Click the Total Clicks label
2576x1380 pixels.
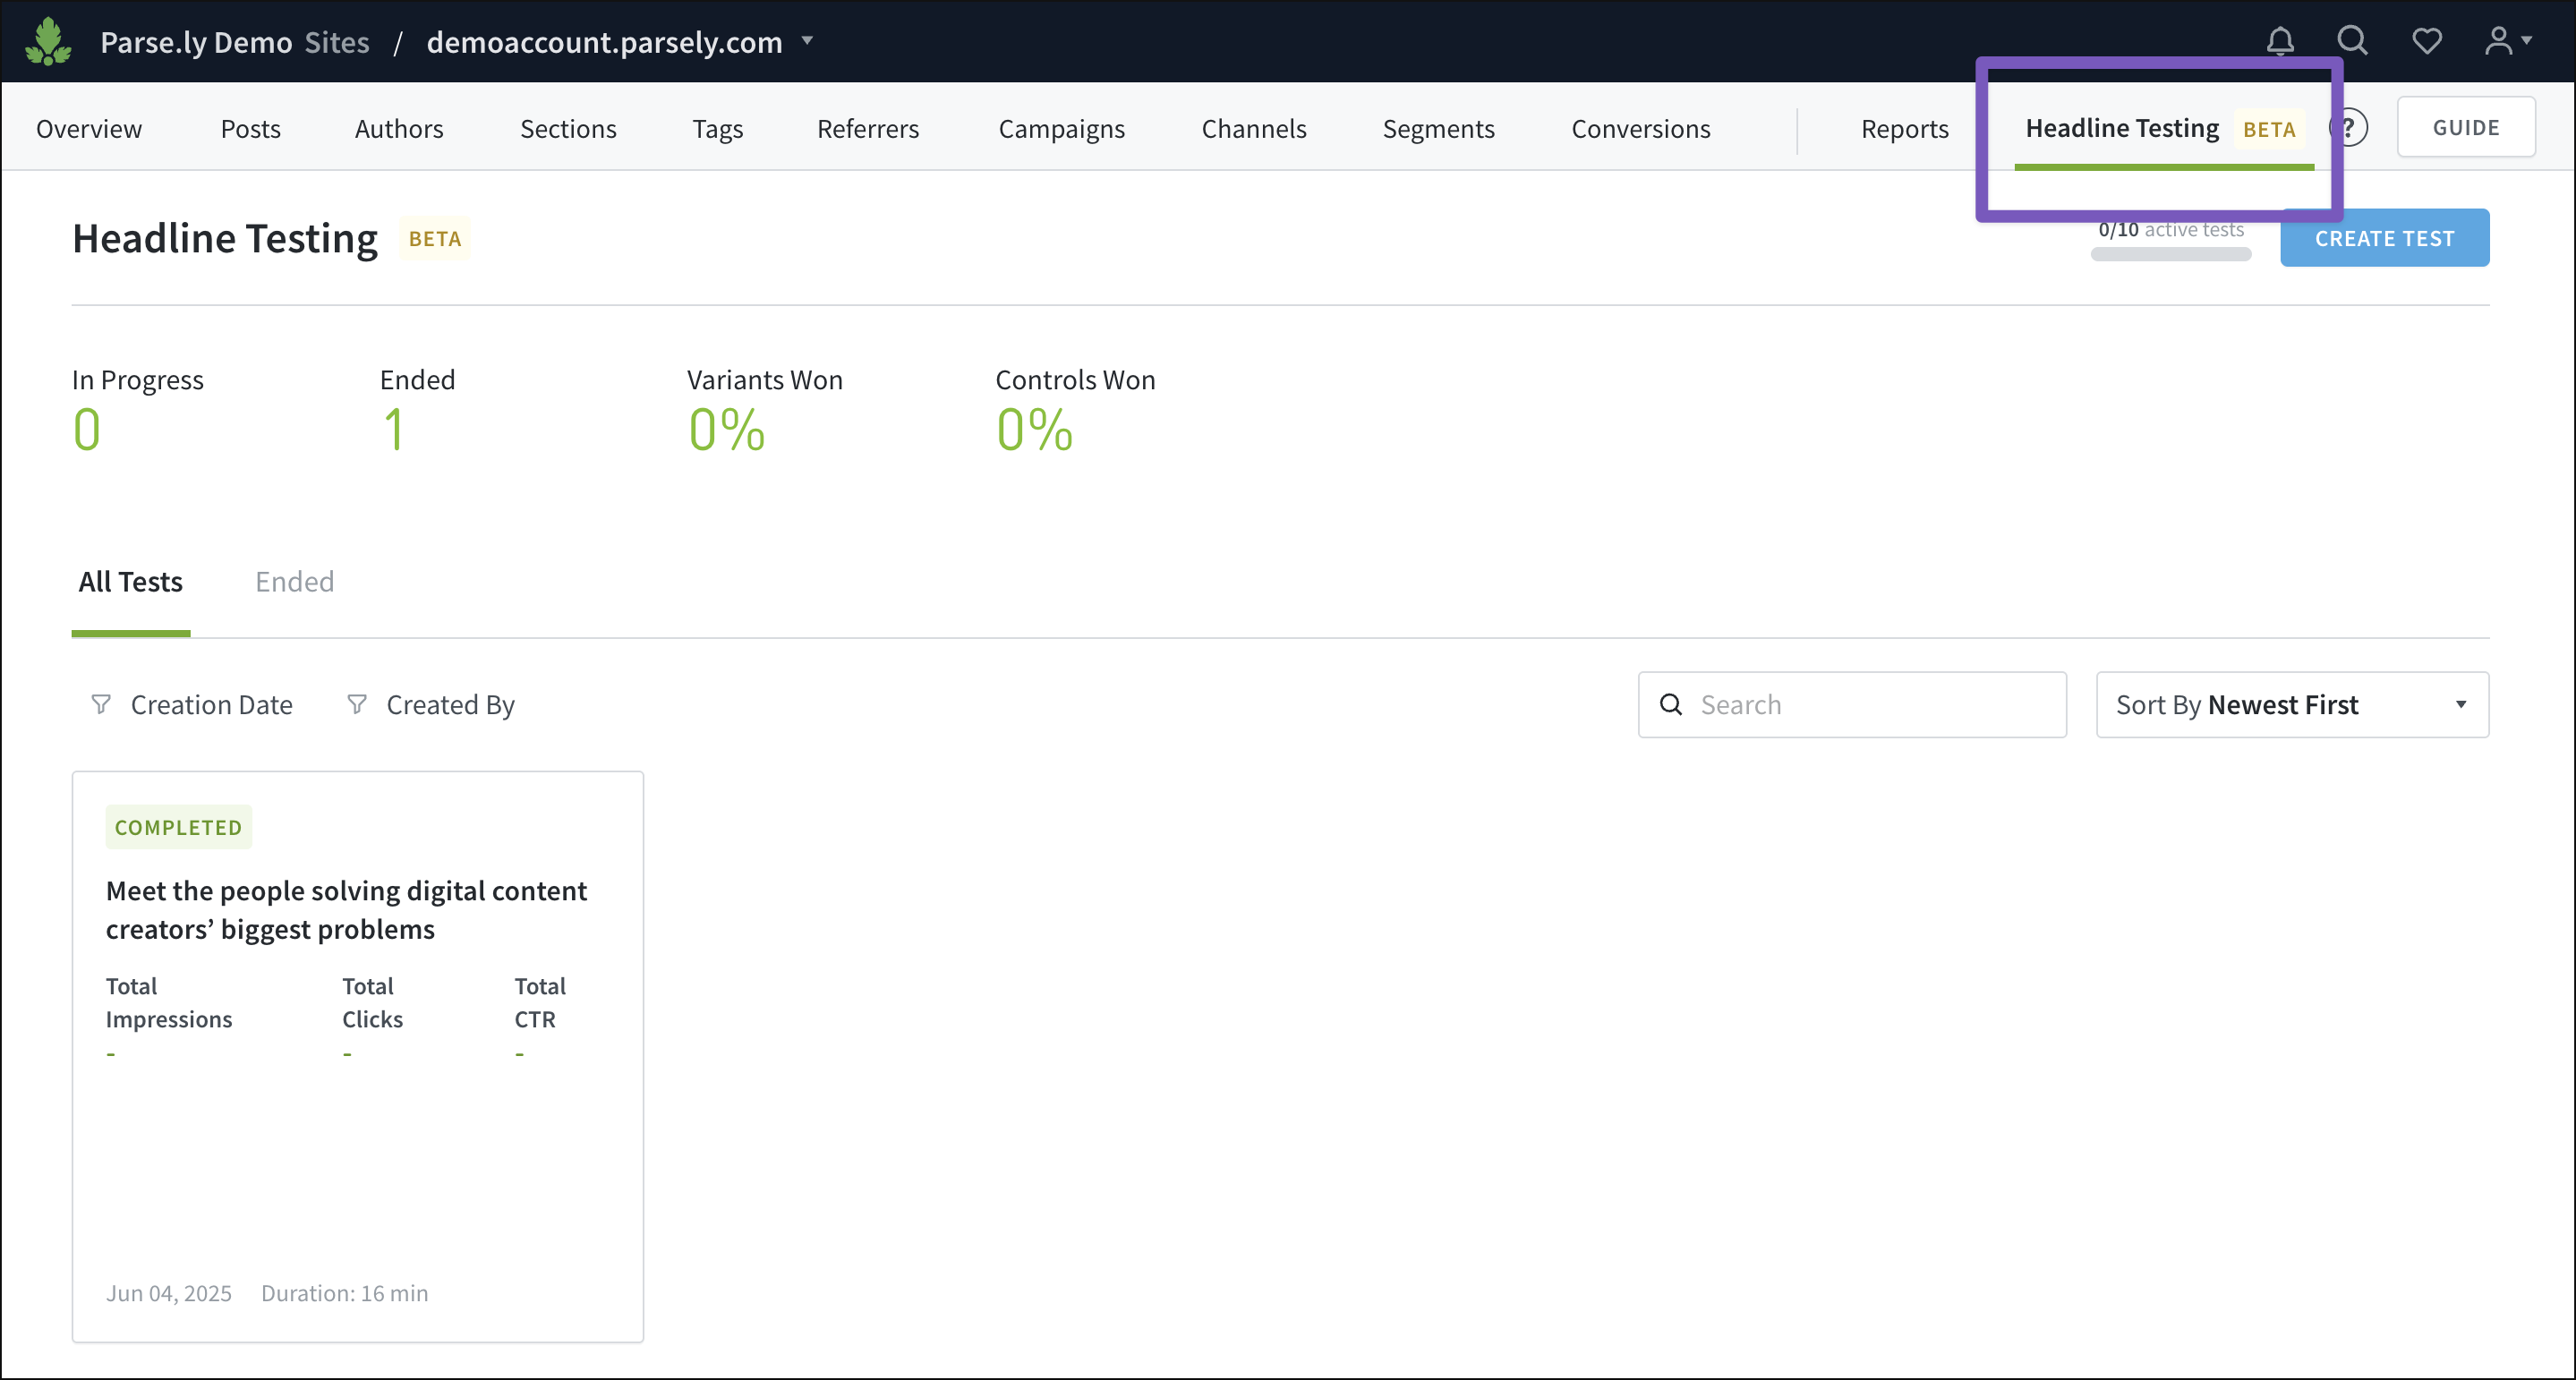coord(373,1002)
